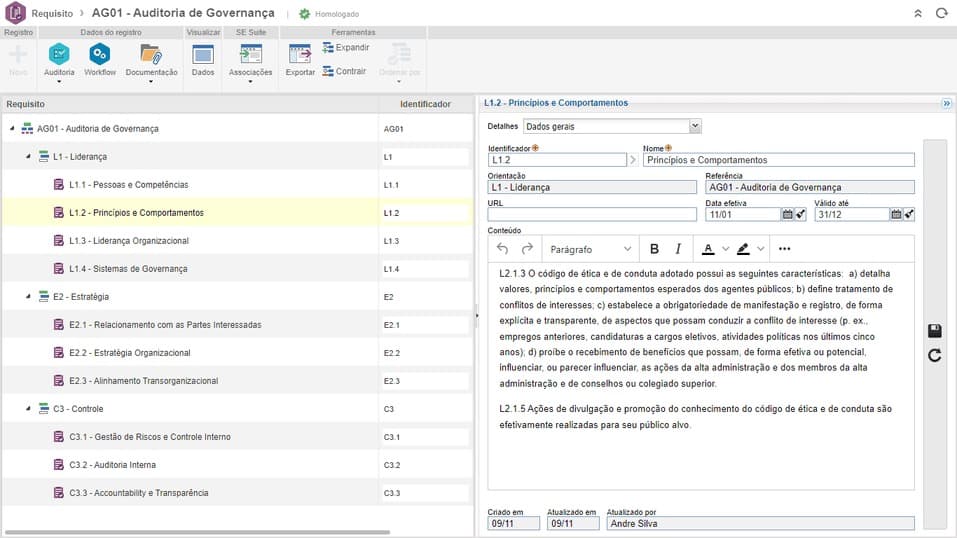
Task: Open the Documentação toolbar button
Action: point(151,60)
